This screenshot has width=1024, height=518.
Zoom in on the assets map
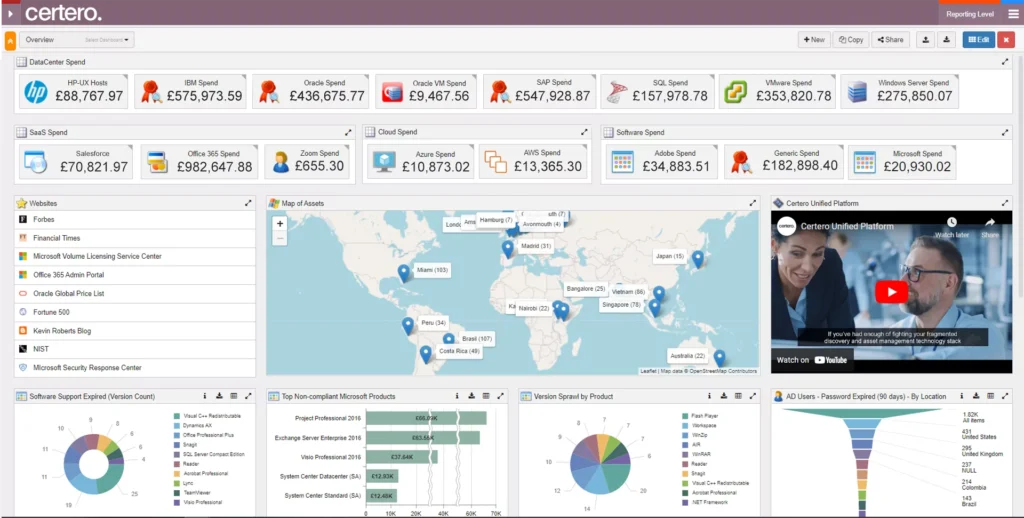[x=280, y=223]
